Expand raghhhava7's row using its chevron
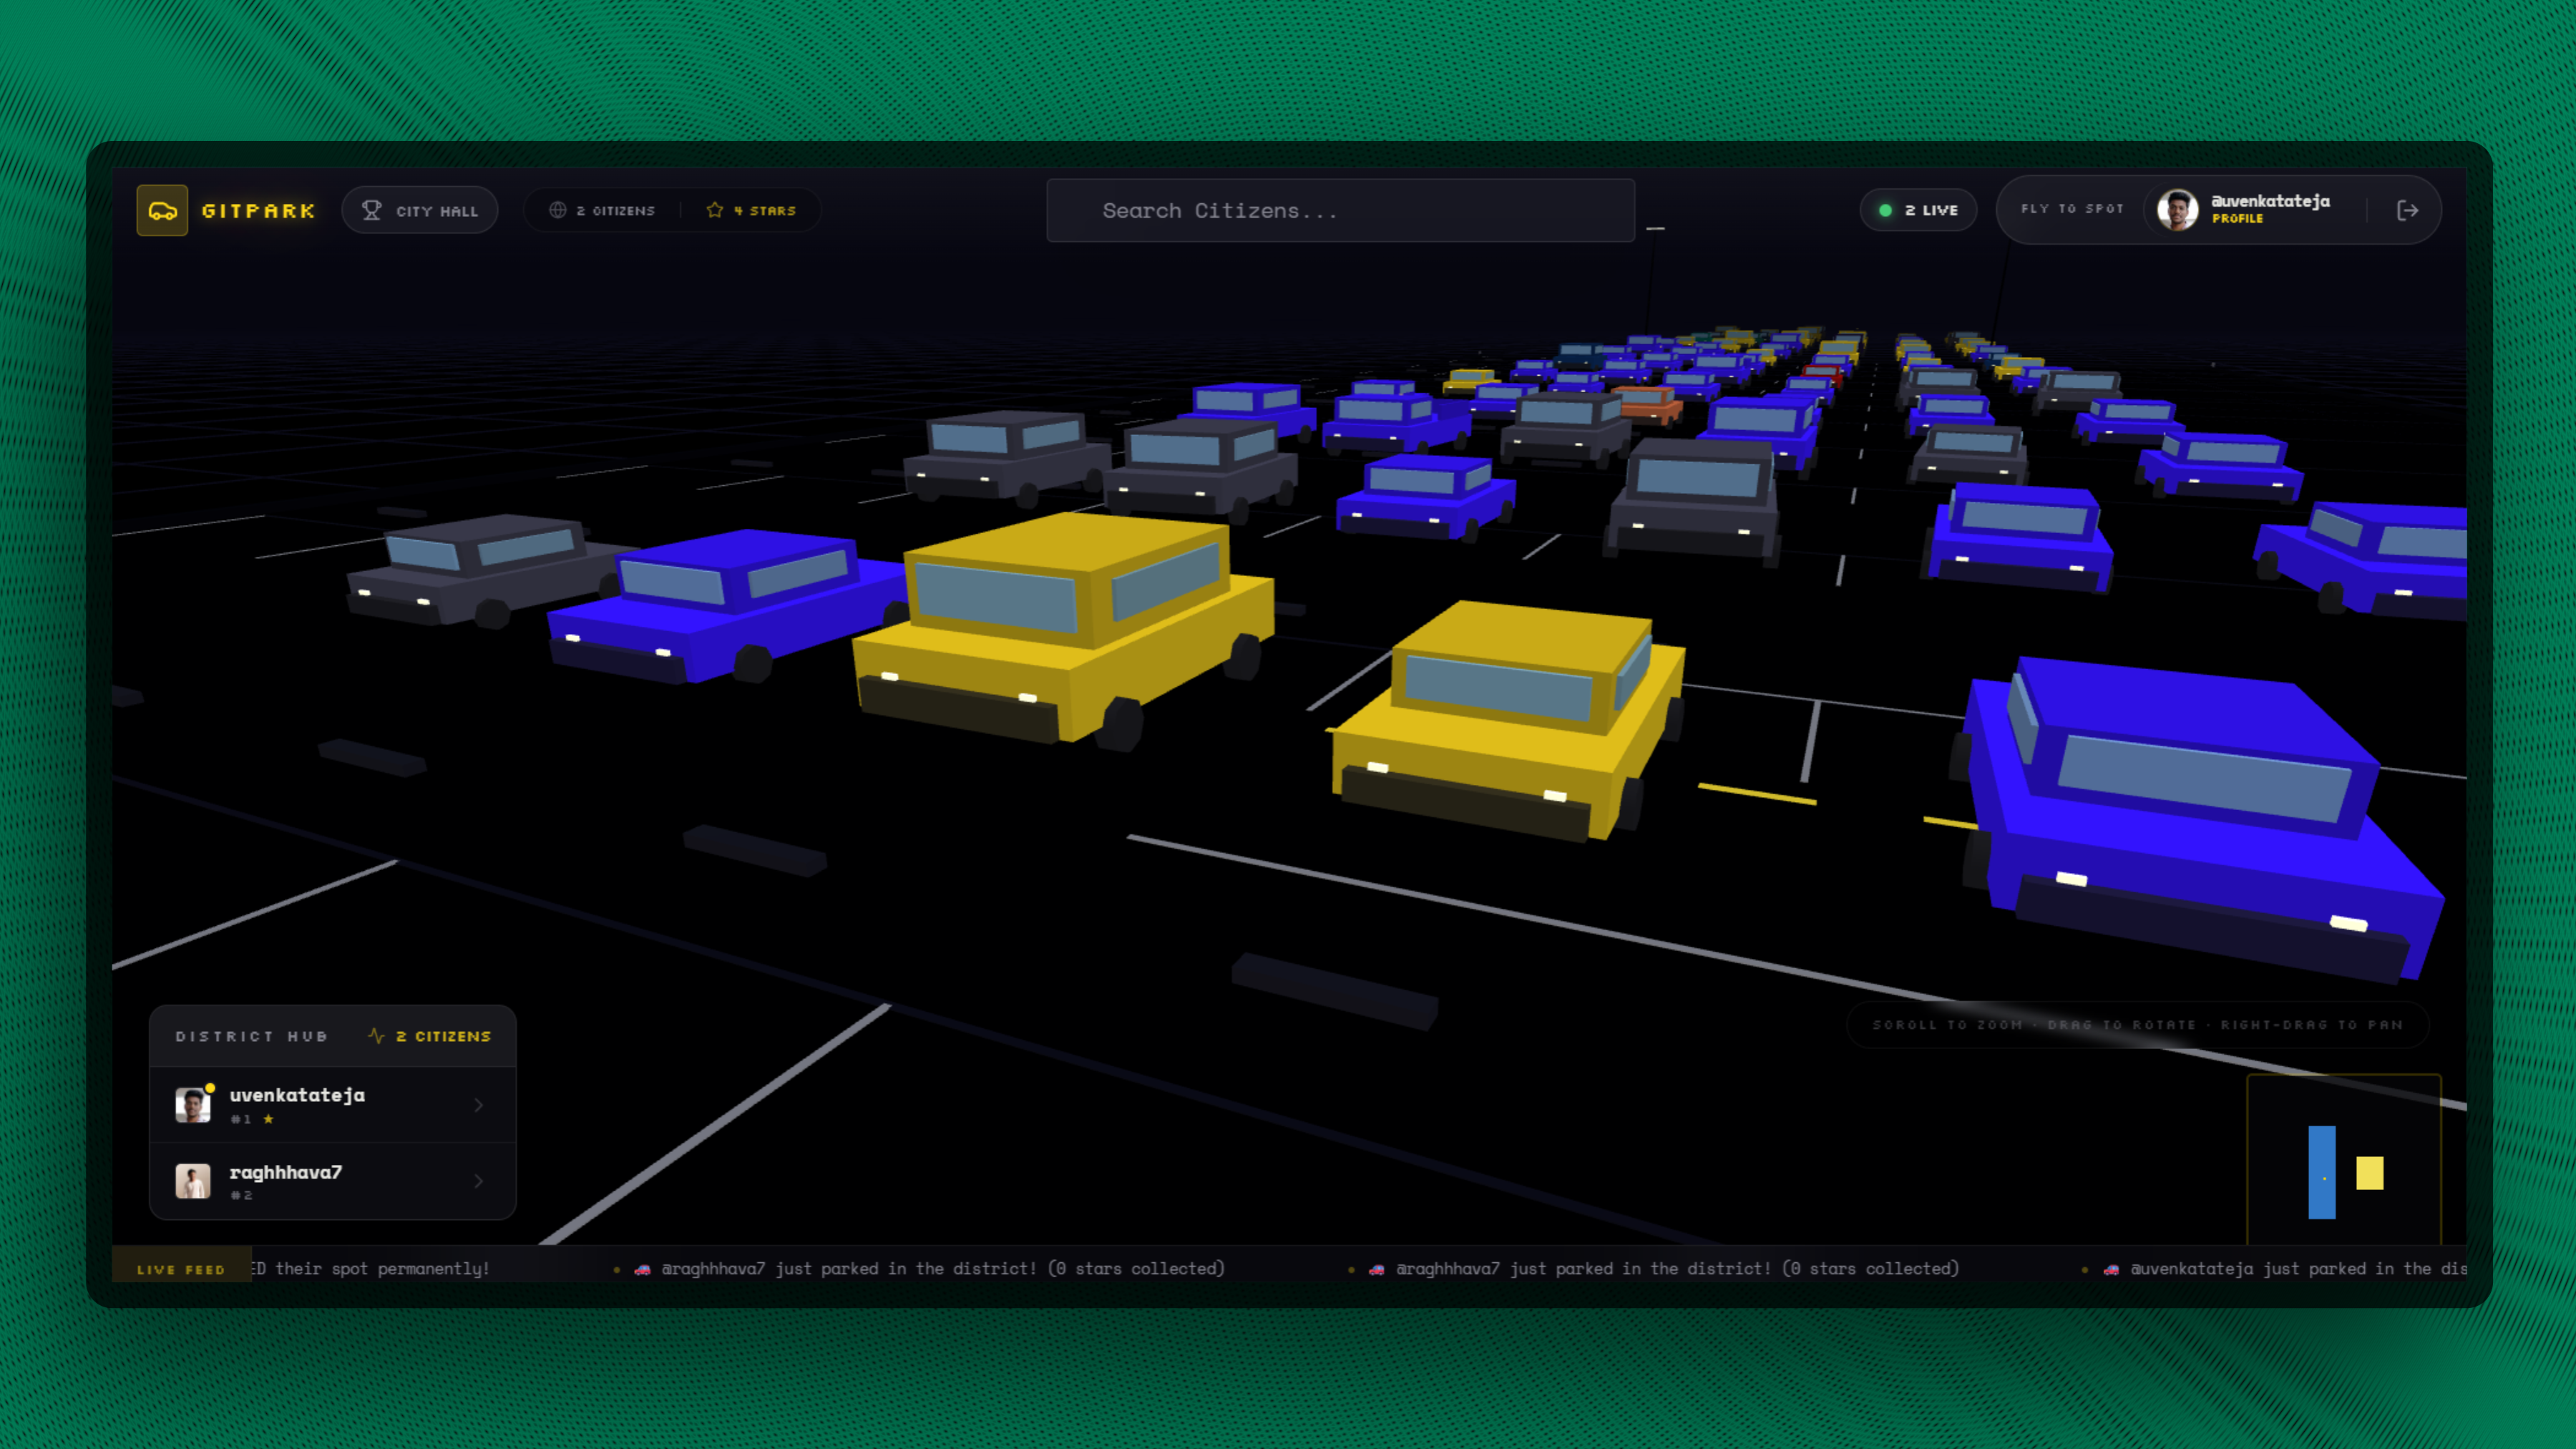Screen dimensions: 2576x1449 (x=478, y=1181)
